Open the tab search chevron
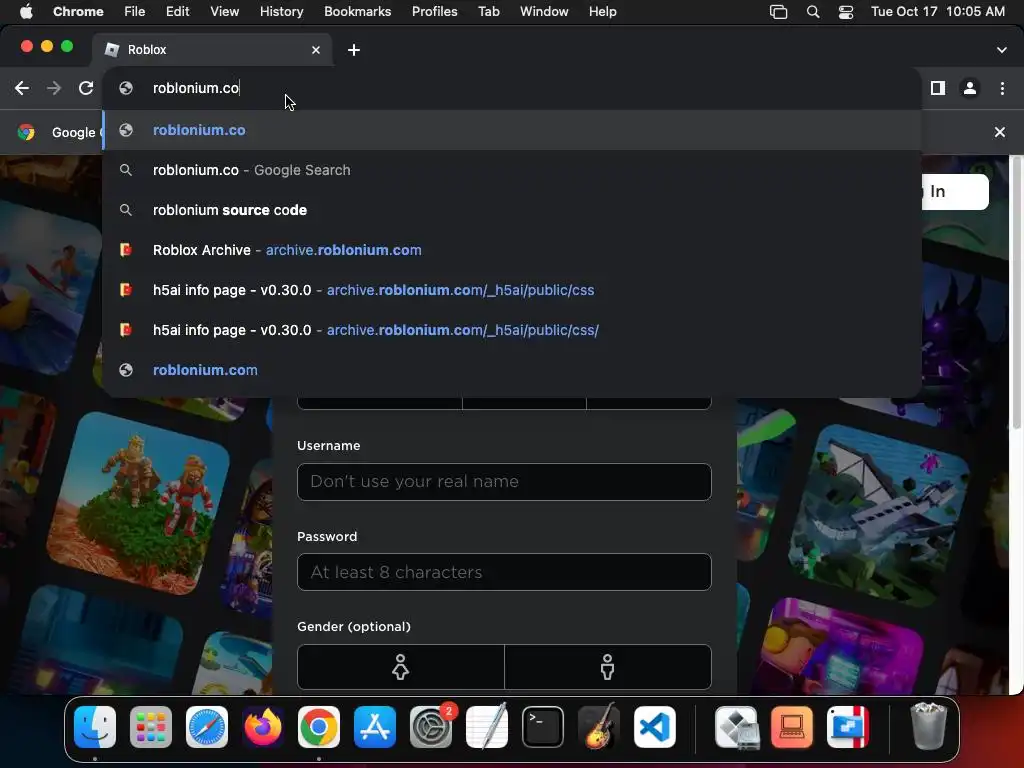 tap(1001, 50)
